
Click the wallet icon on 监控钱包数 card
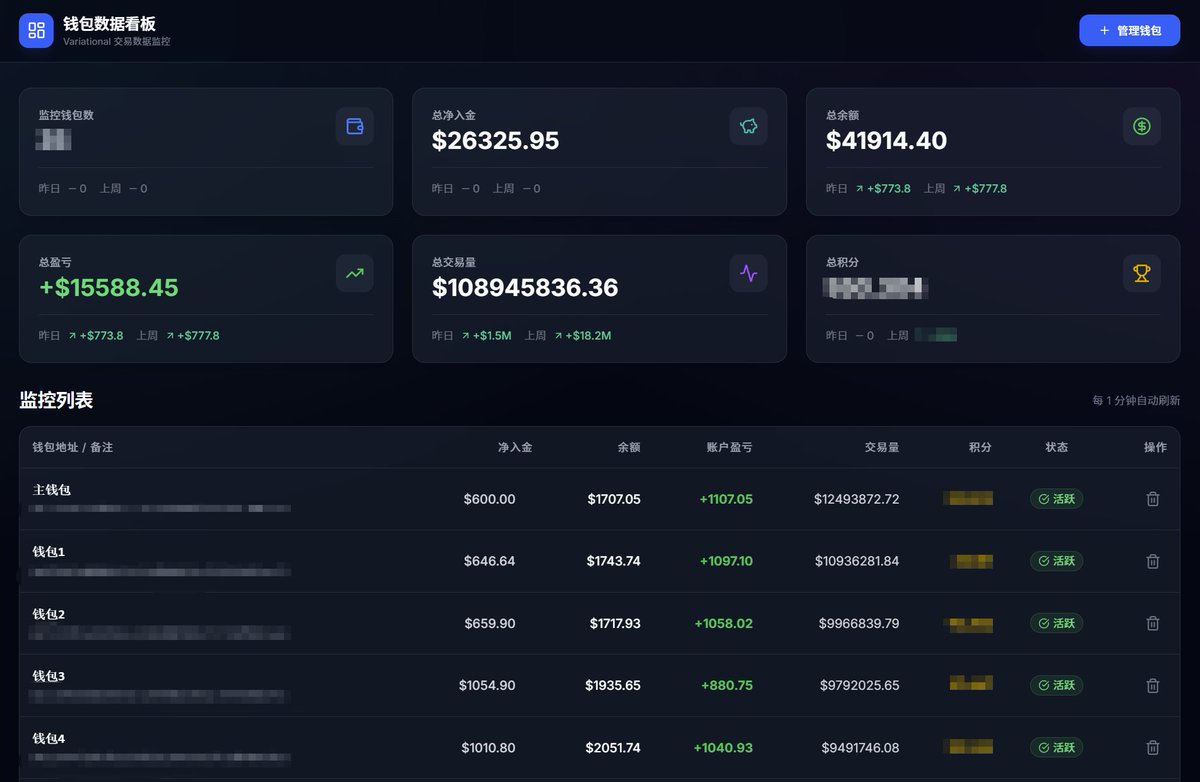[355, 126]
